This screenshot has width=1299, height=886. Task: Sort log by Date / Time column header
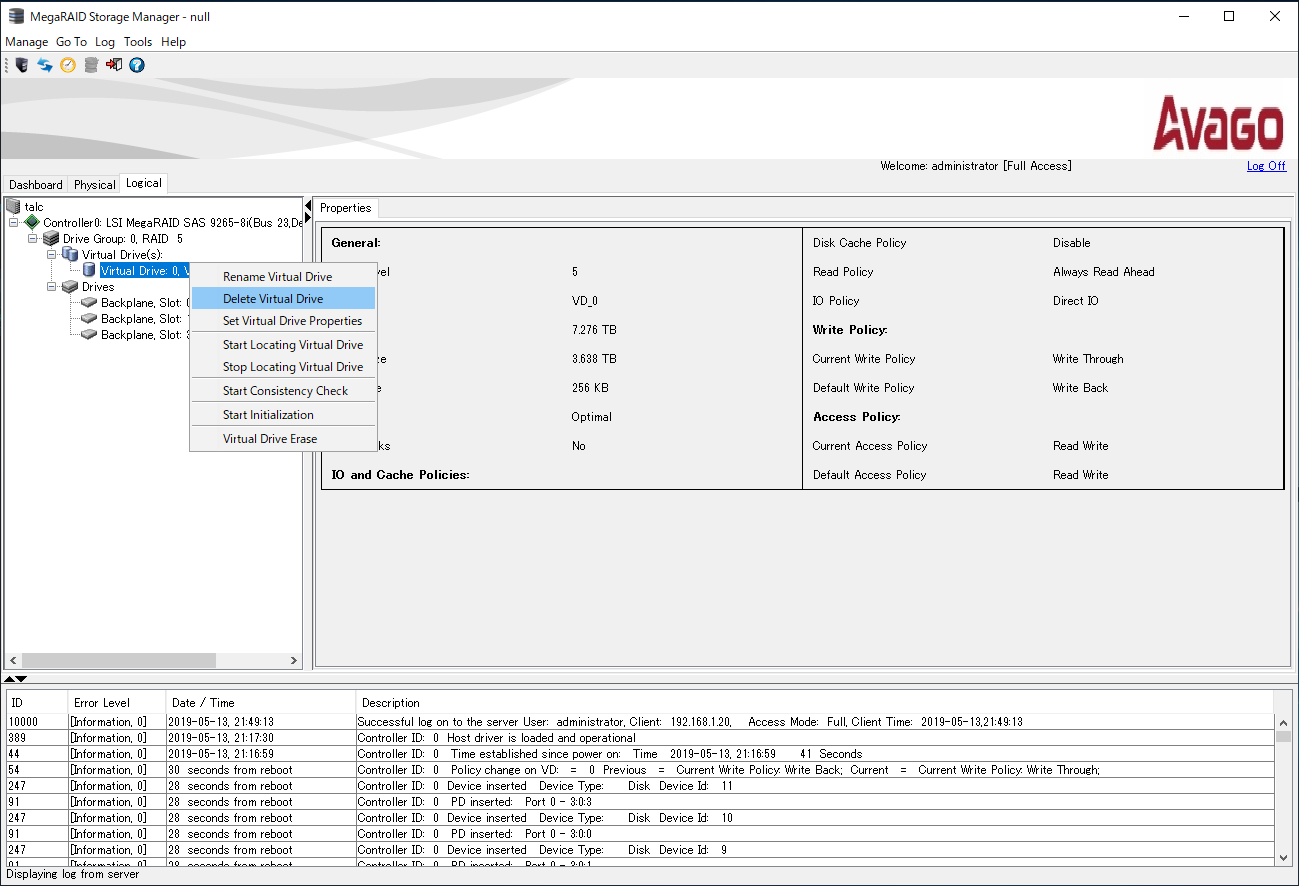click(261, 703)
